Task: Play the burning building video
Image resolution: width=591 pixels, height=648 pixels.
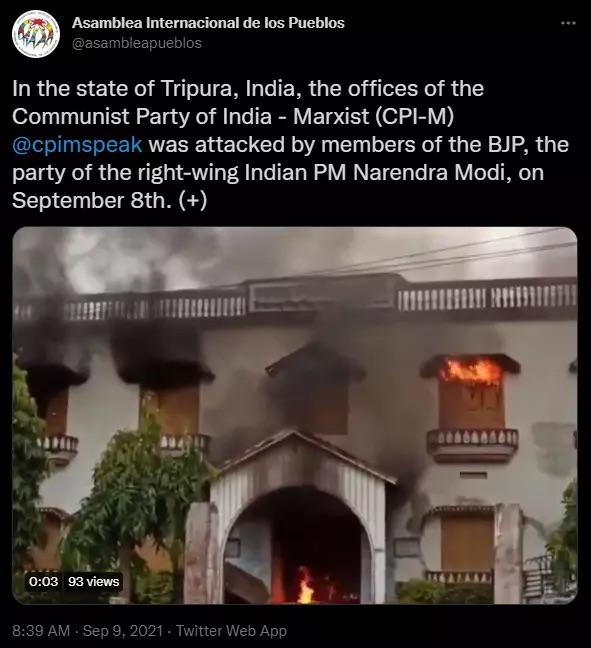Action: 295,415
